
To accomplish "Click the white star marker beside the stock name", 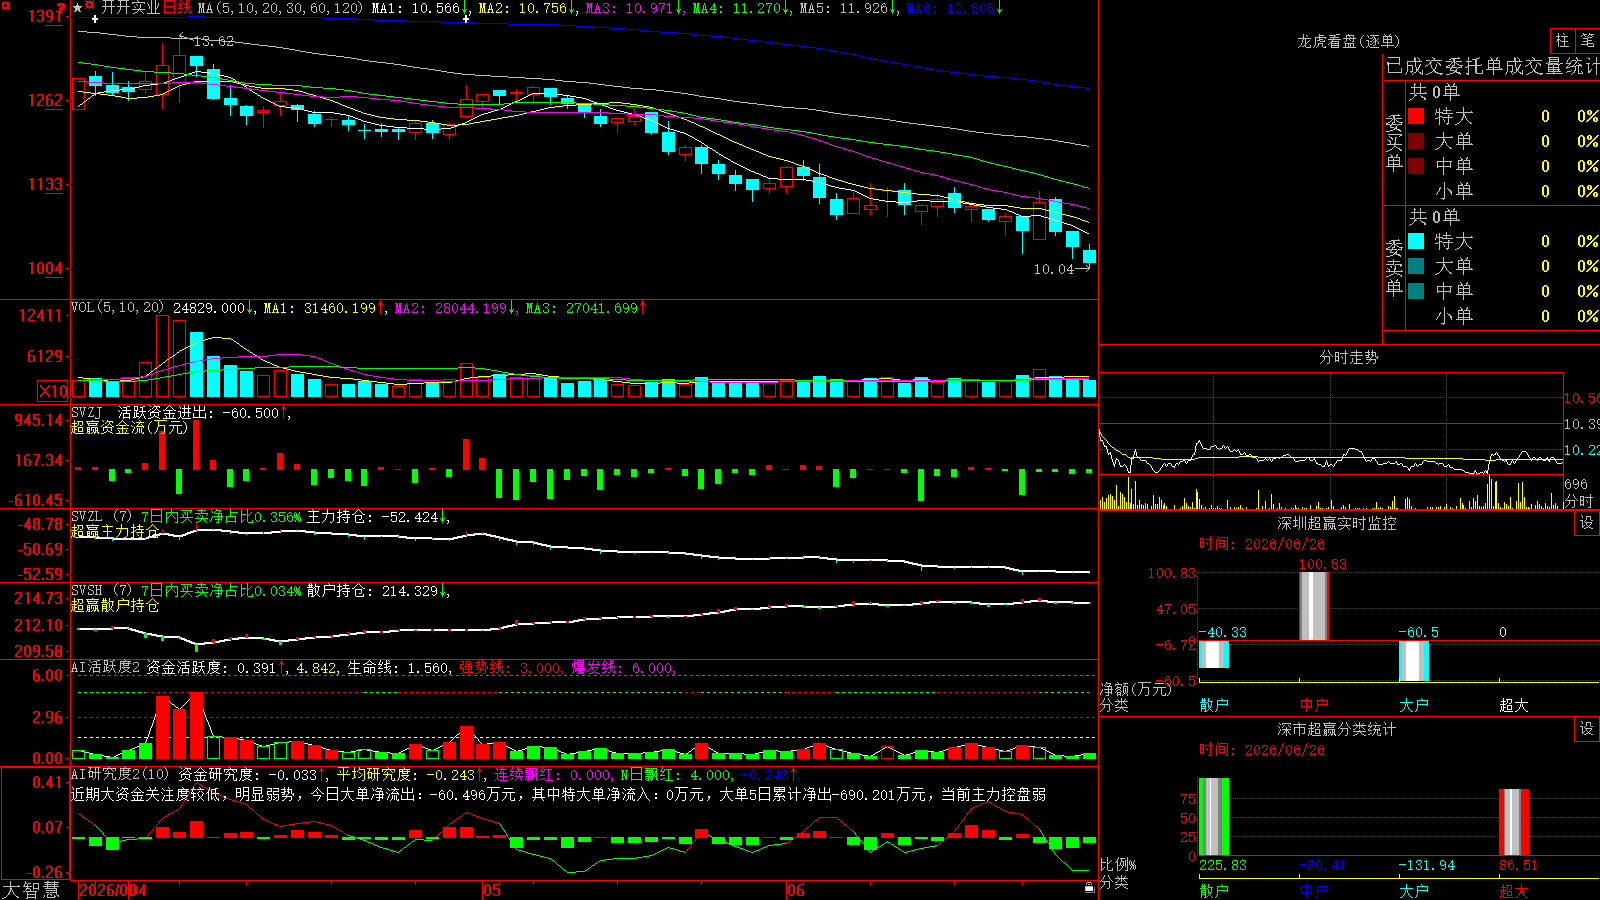I will coord(78,8).
